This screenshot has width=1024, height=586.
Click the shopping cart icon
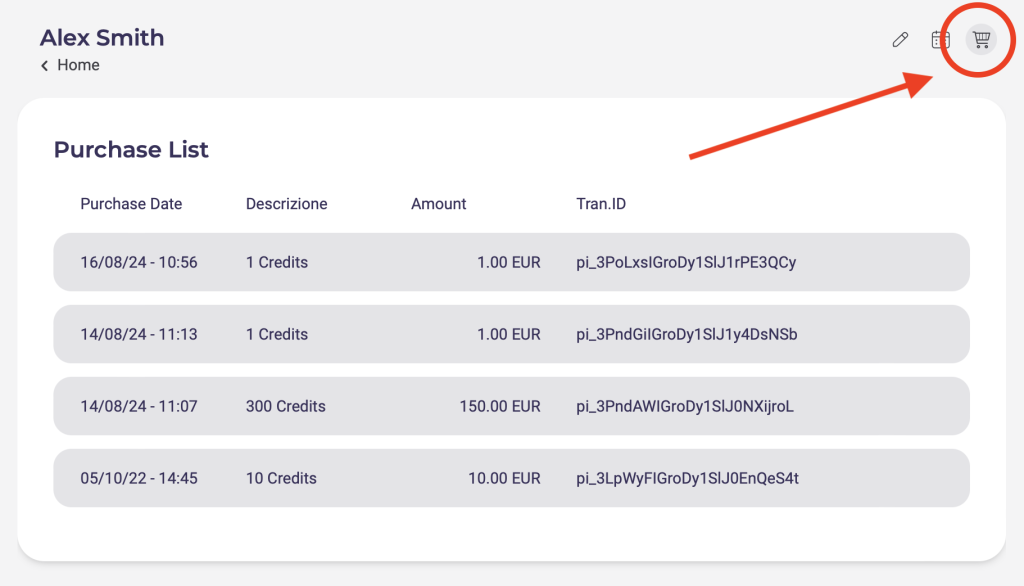pyautogui.click(x=982, y=40)
